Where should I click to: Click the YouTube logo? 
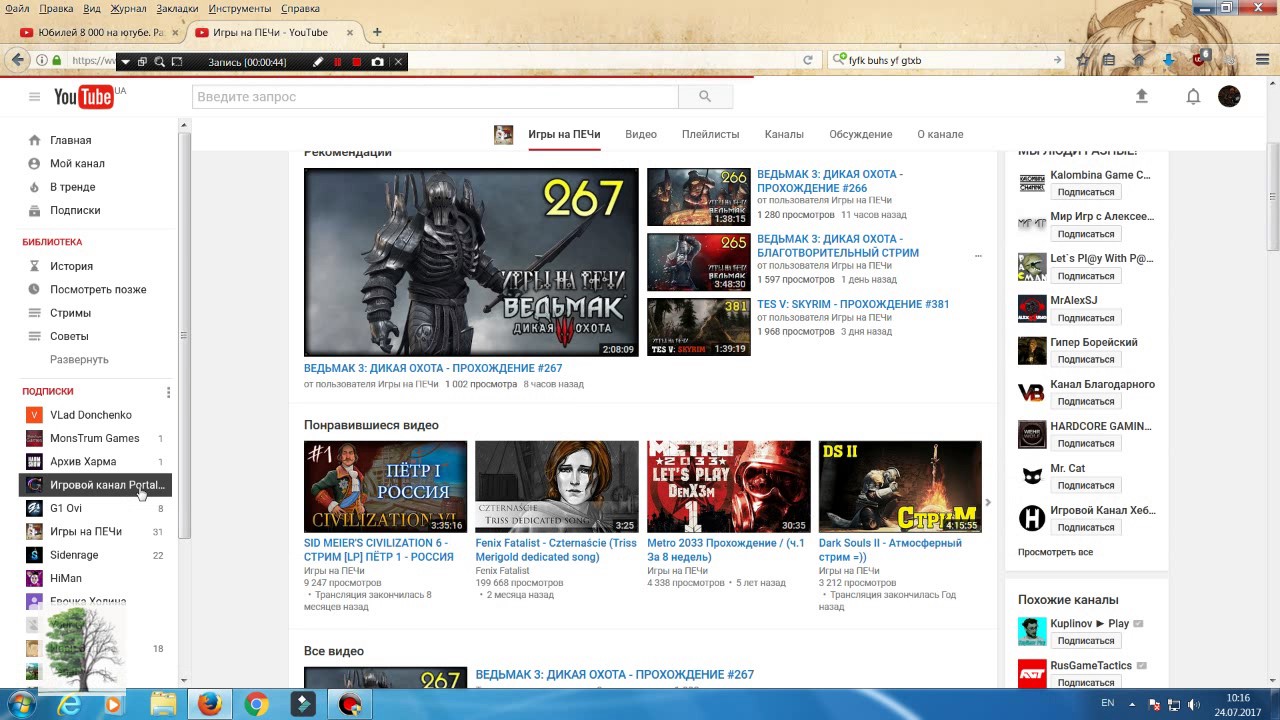(83, 97)
